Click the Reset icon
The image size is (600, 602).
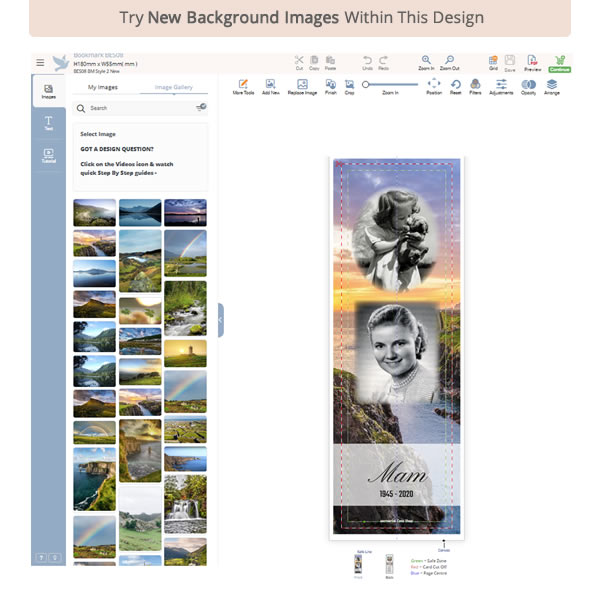[456, 87]
